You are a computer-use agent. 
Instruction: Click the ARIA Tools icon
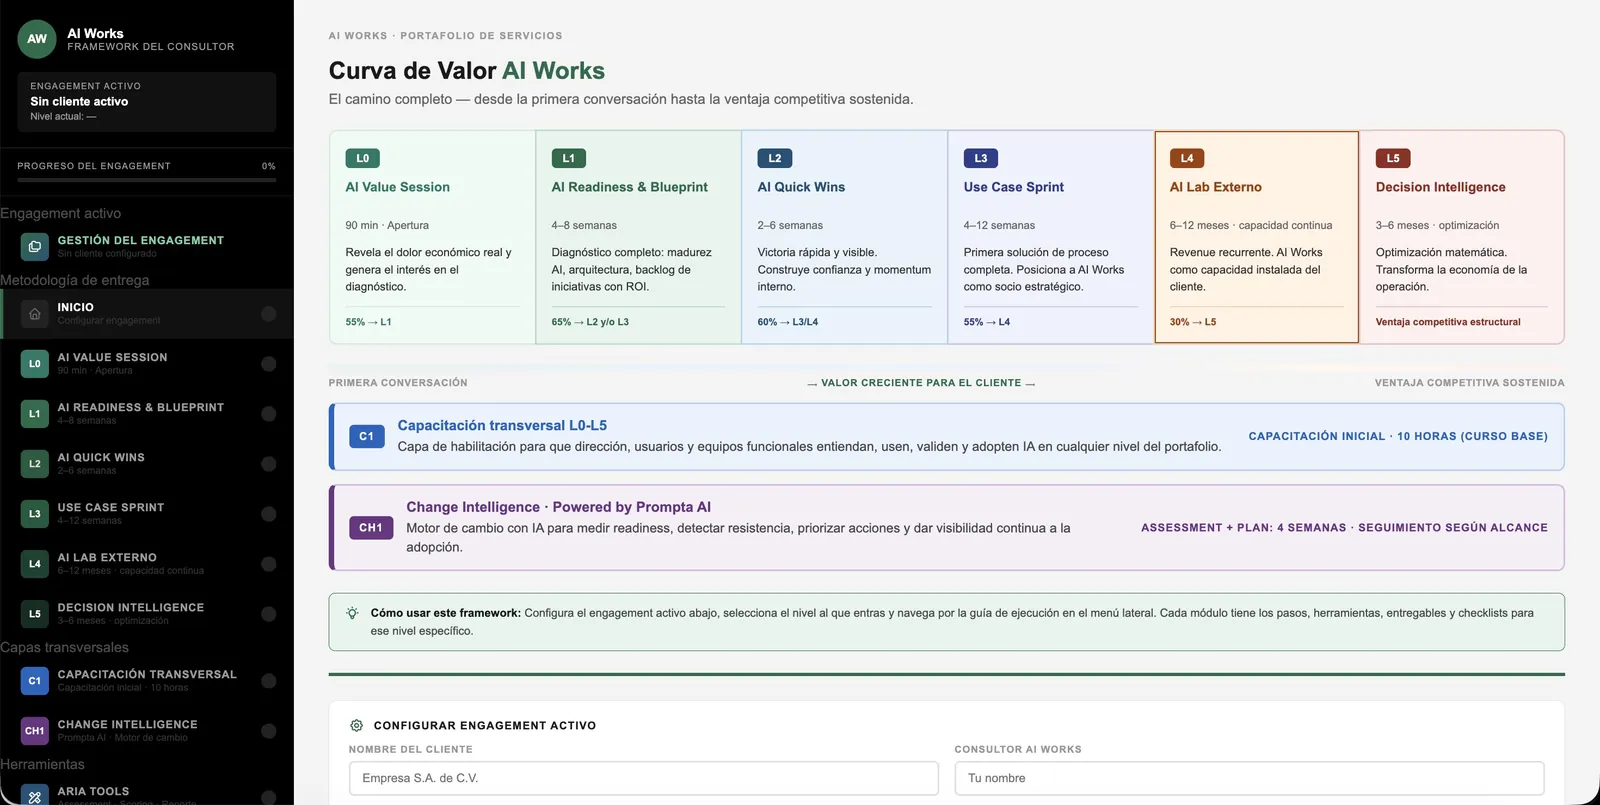coord(35,797)
